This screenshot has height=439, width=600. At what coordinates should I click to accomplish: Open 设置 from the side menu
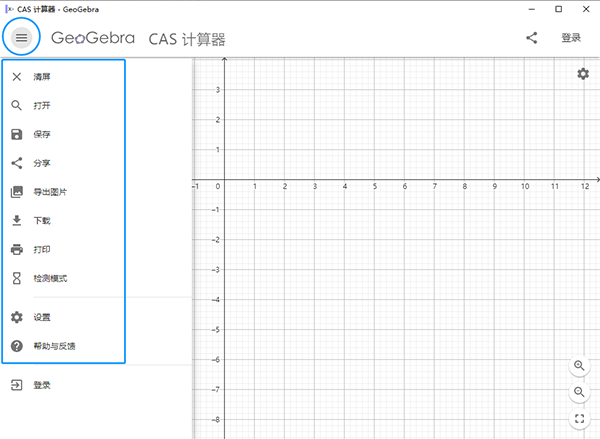pyautogui.click(x=42, y=317)
